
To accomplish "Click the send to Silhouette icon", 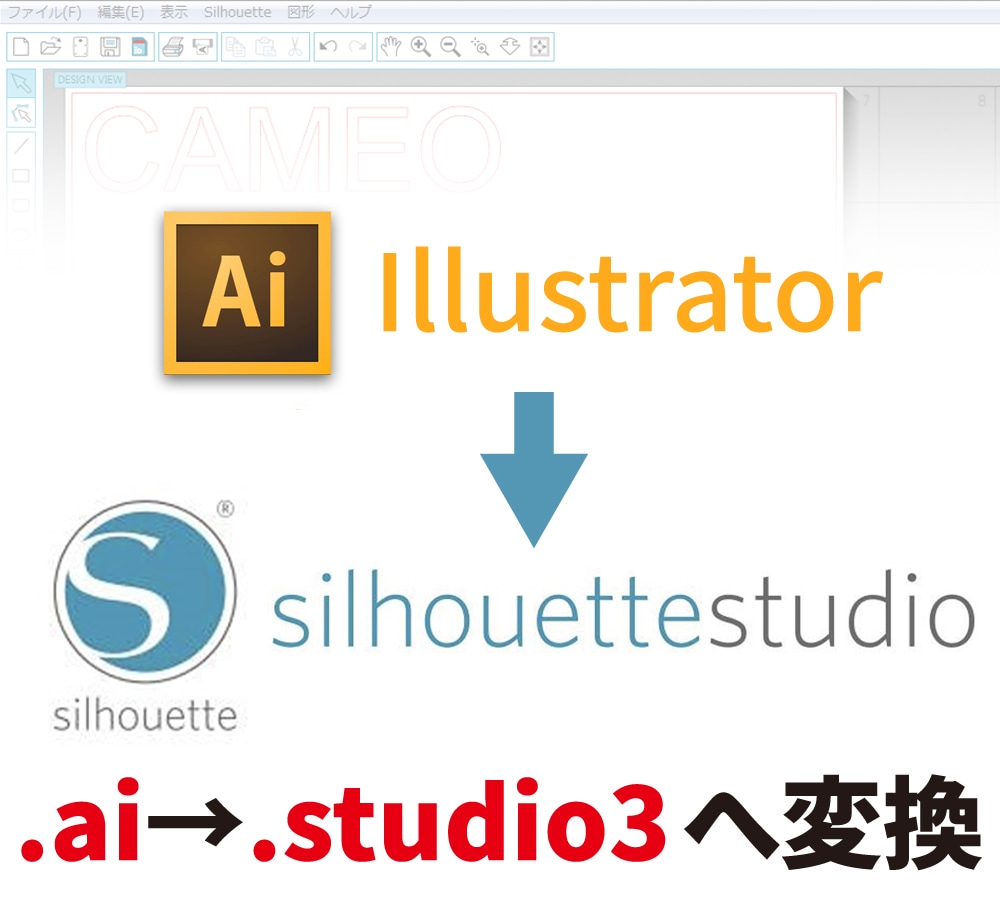I will [x=203, y=47].
